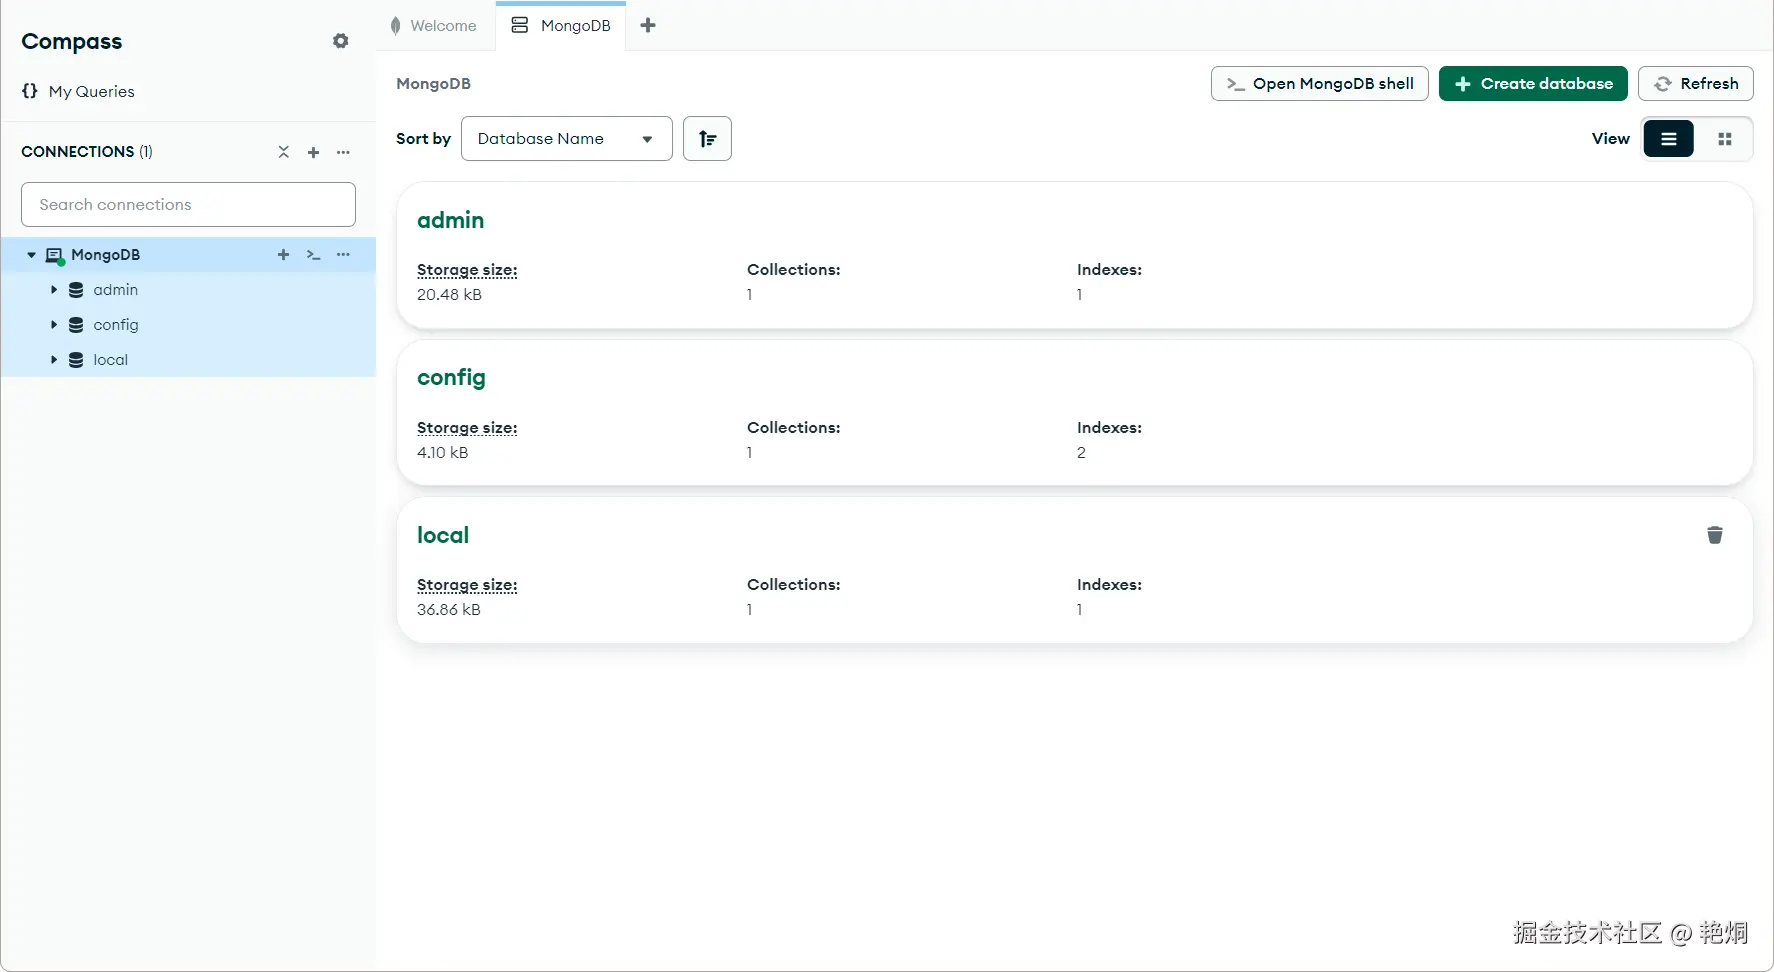This screenshot has height=972, width=1774.
Task: Collapse the MongoDB connection tree
Action: [x=32, y=255]
